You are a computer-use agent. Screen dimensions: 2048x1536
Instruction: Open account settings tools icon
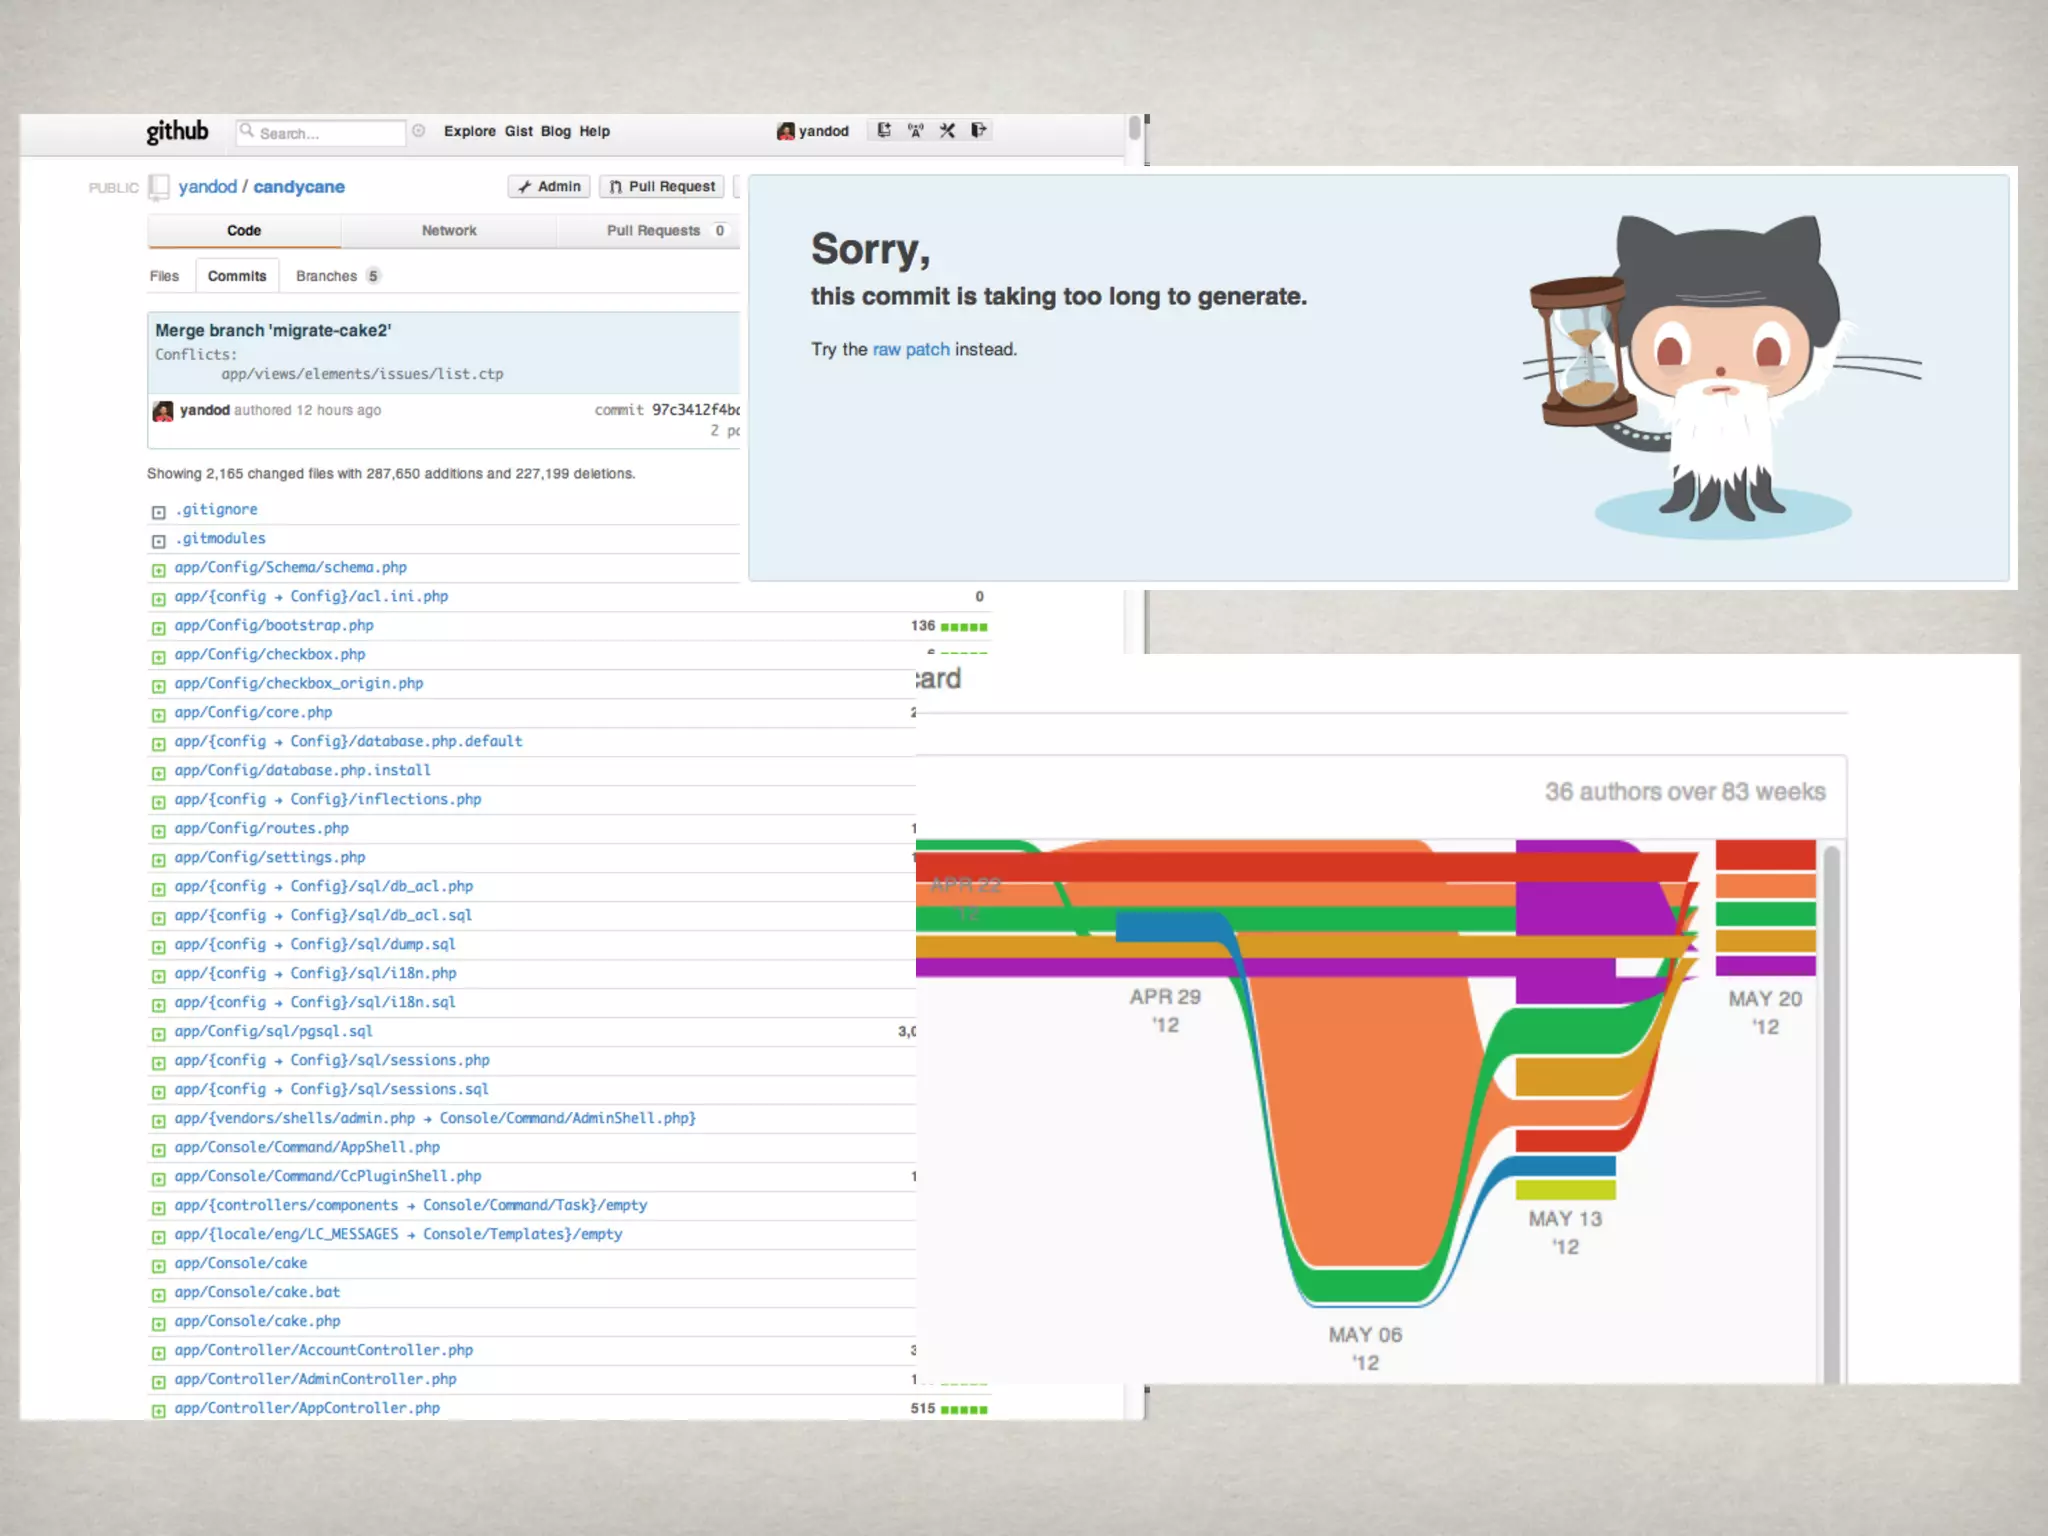(x=947, y=130)
